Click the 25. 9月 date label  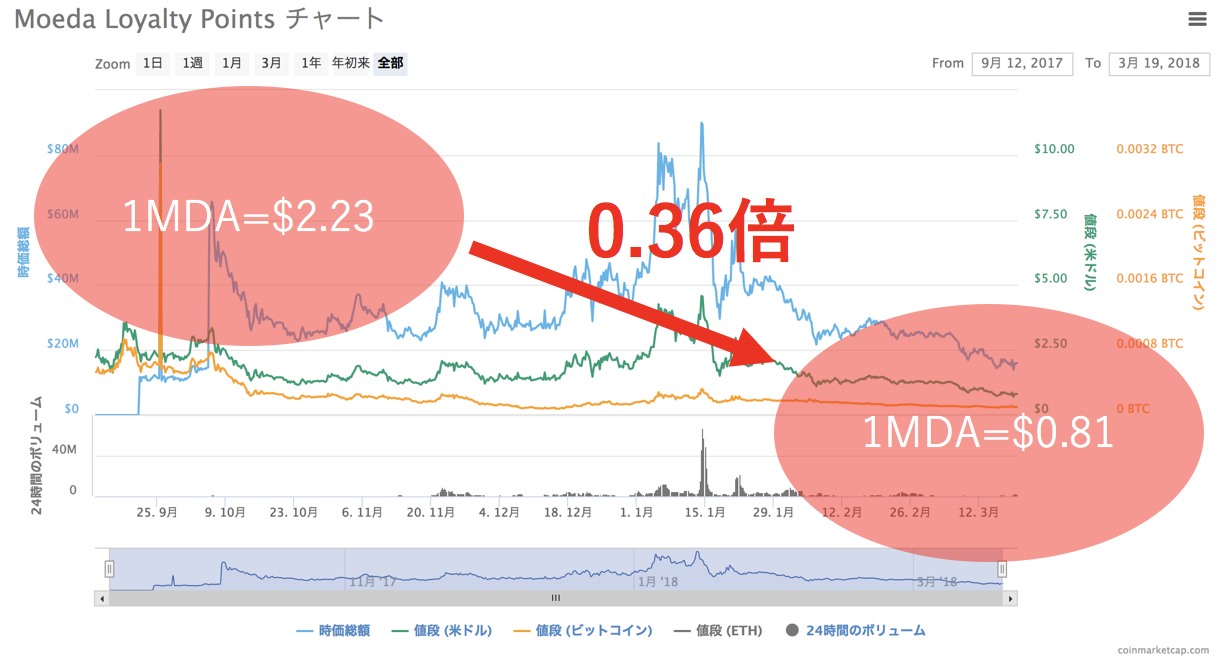pyautogui.click(x=157, y=512)
